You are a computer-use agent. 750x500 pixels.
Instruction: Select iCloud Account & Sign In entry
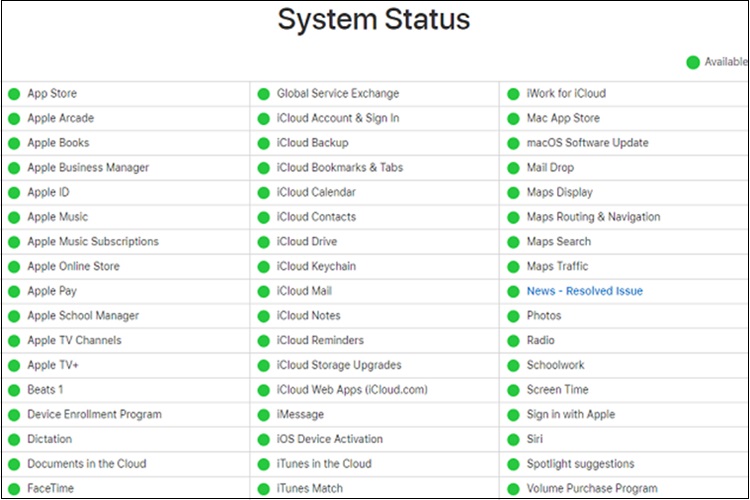click(338, 118)
